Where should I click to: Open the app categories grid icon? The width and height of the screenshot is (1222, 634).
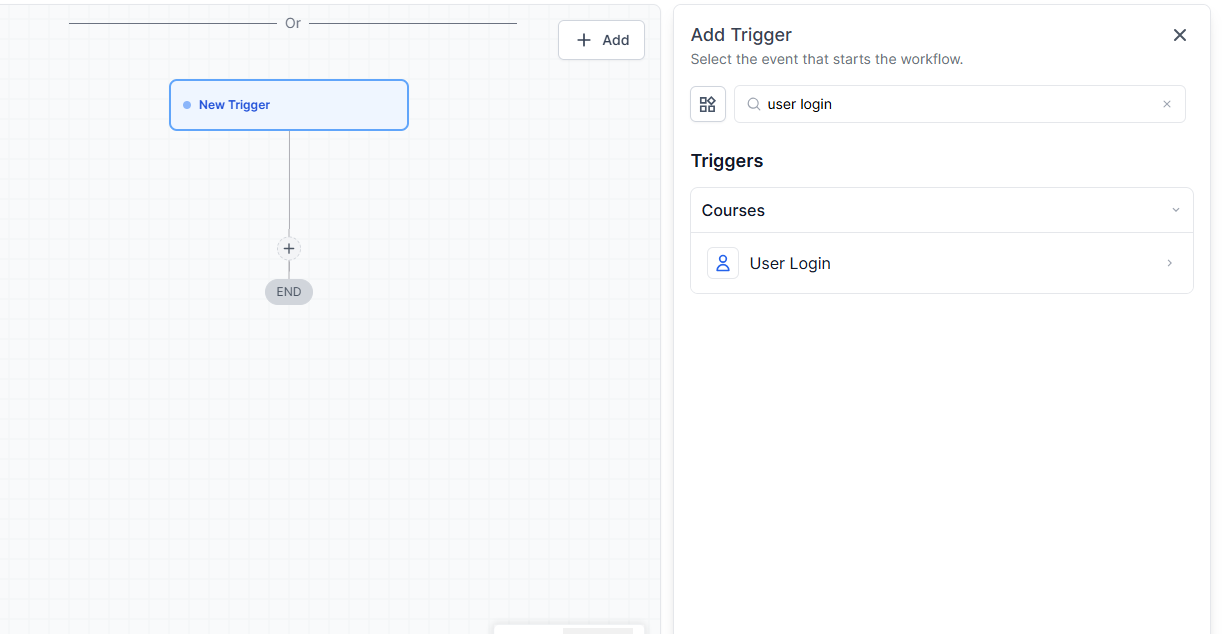coord(708,104)
